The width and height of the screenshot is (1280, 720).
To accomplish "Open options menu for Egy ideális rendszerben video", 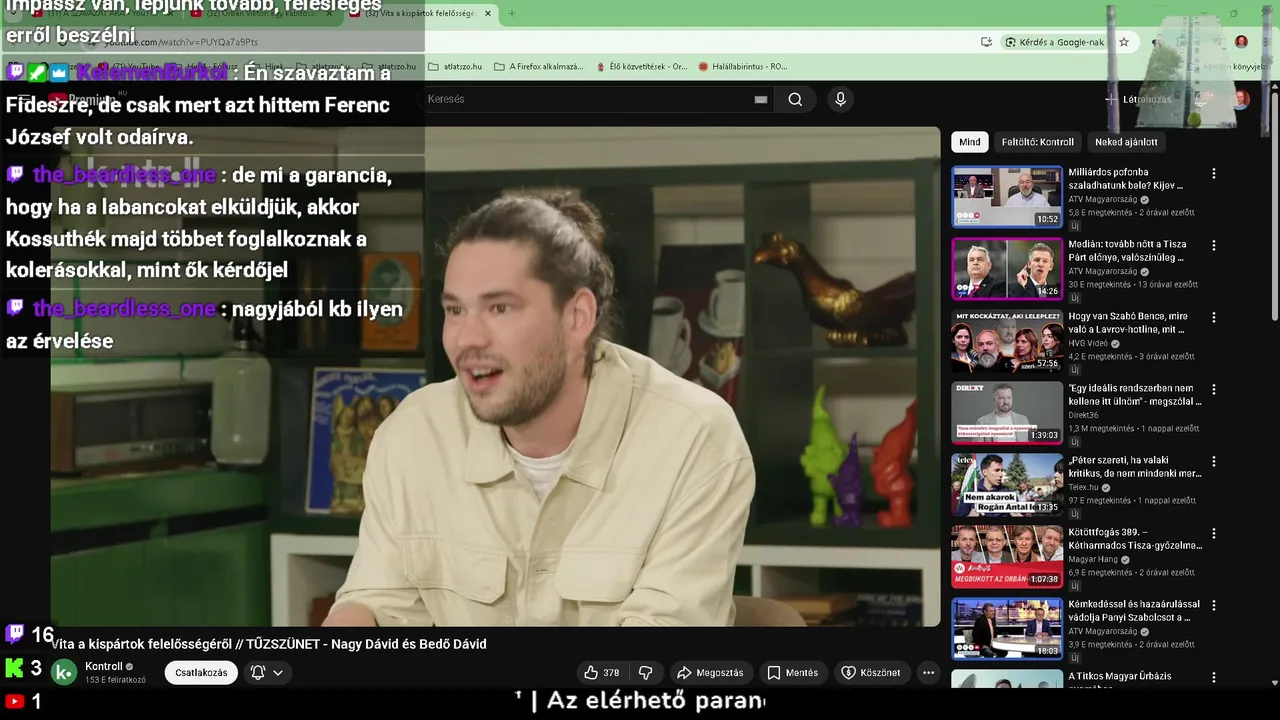I will click(x=1214, y=389).
